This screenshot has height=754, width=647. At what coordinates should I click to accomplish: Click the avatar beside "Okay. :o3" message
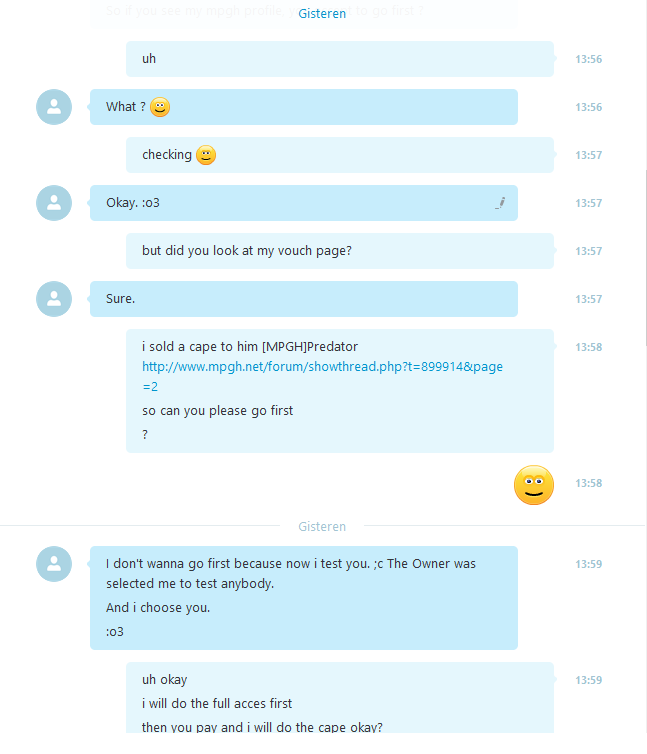(x=54, y=203)
